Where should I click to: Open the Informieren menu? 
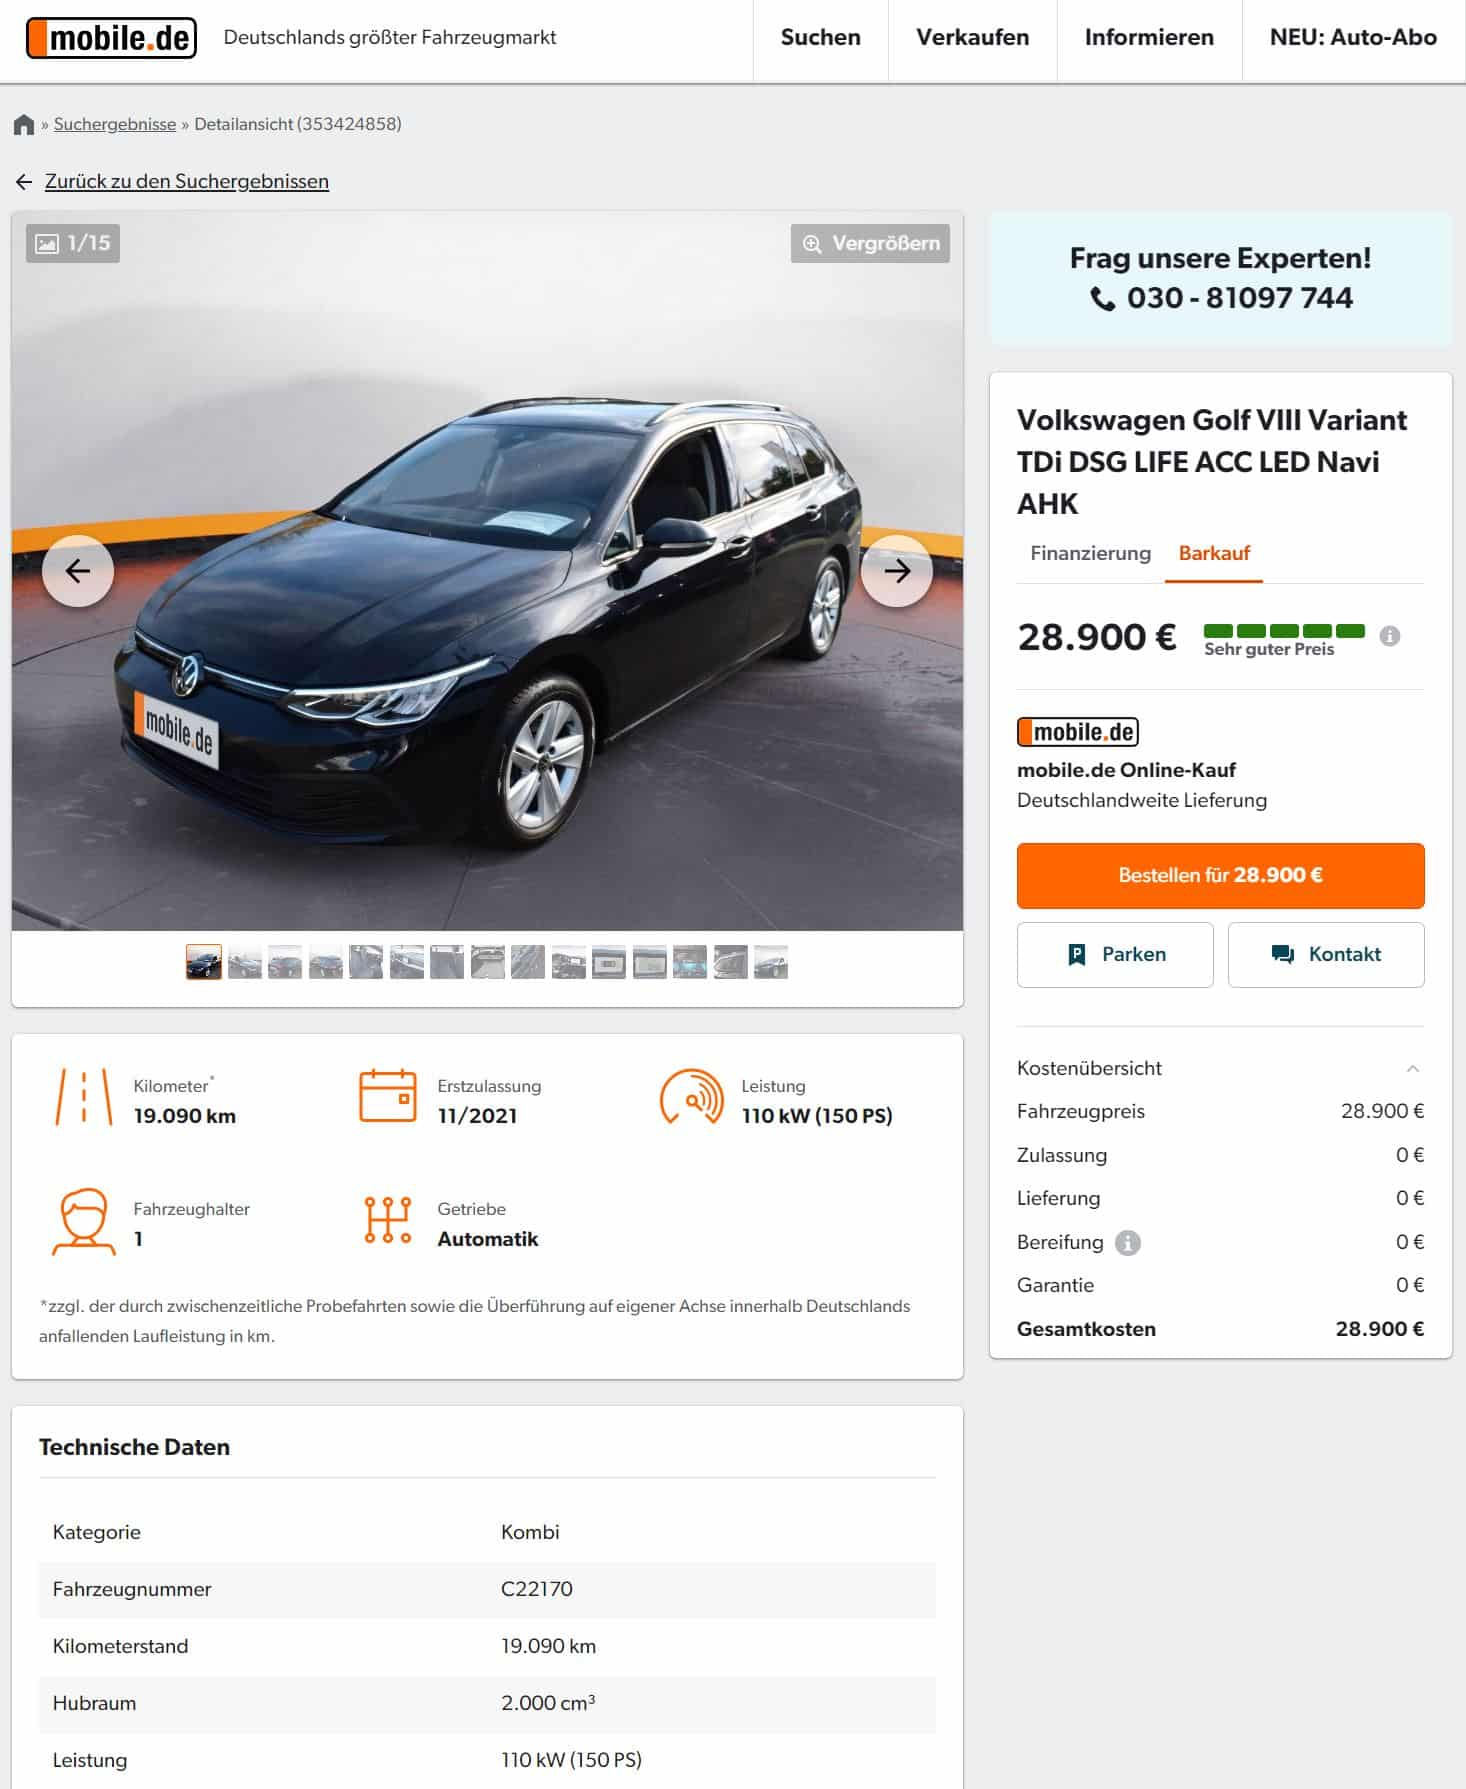click(1149, 38)
